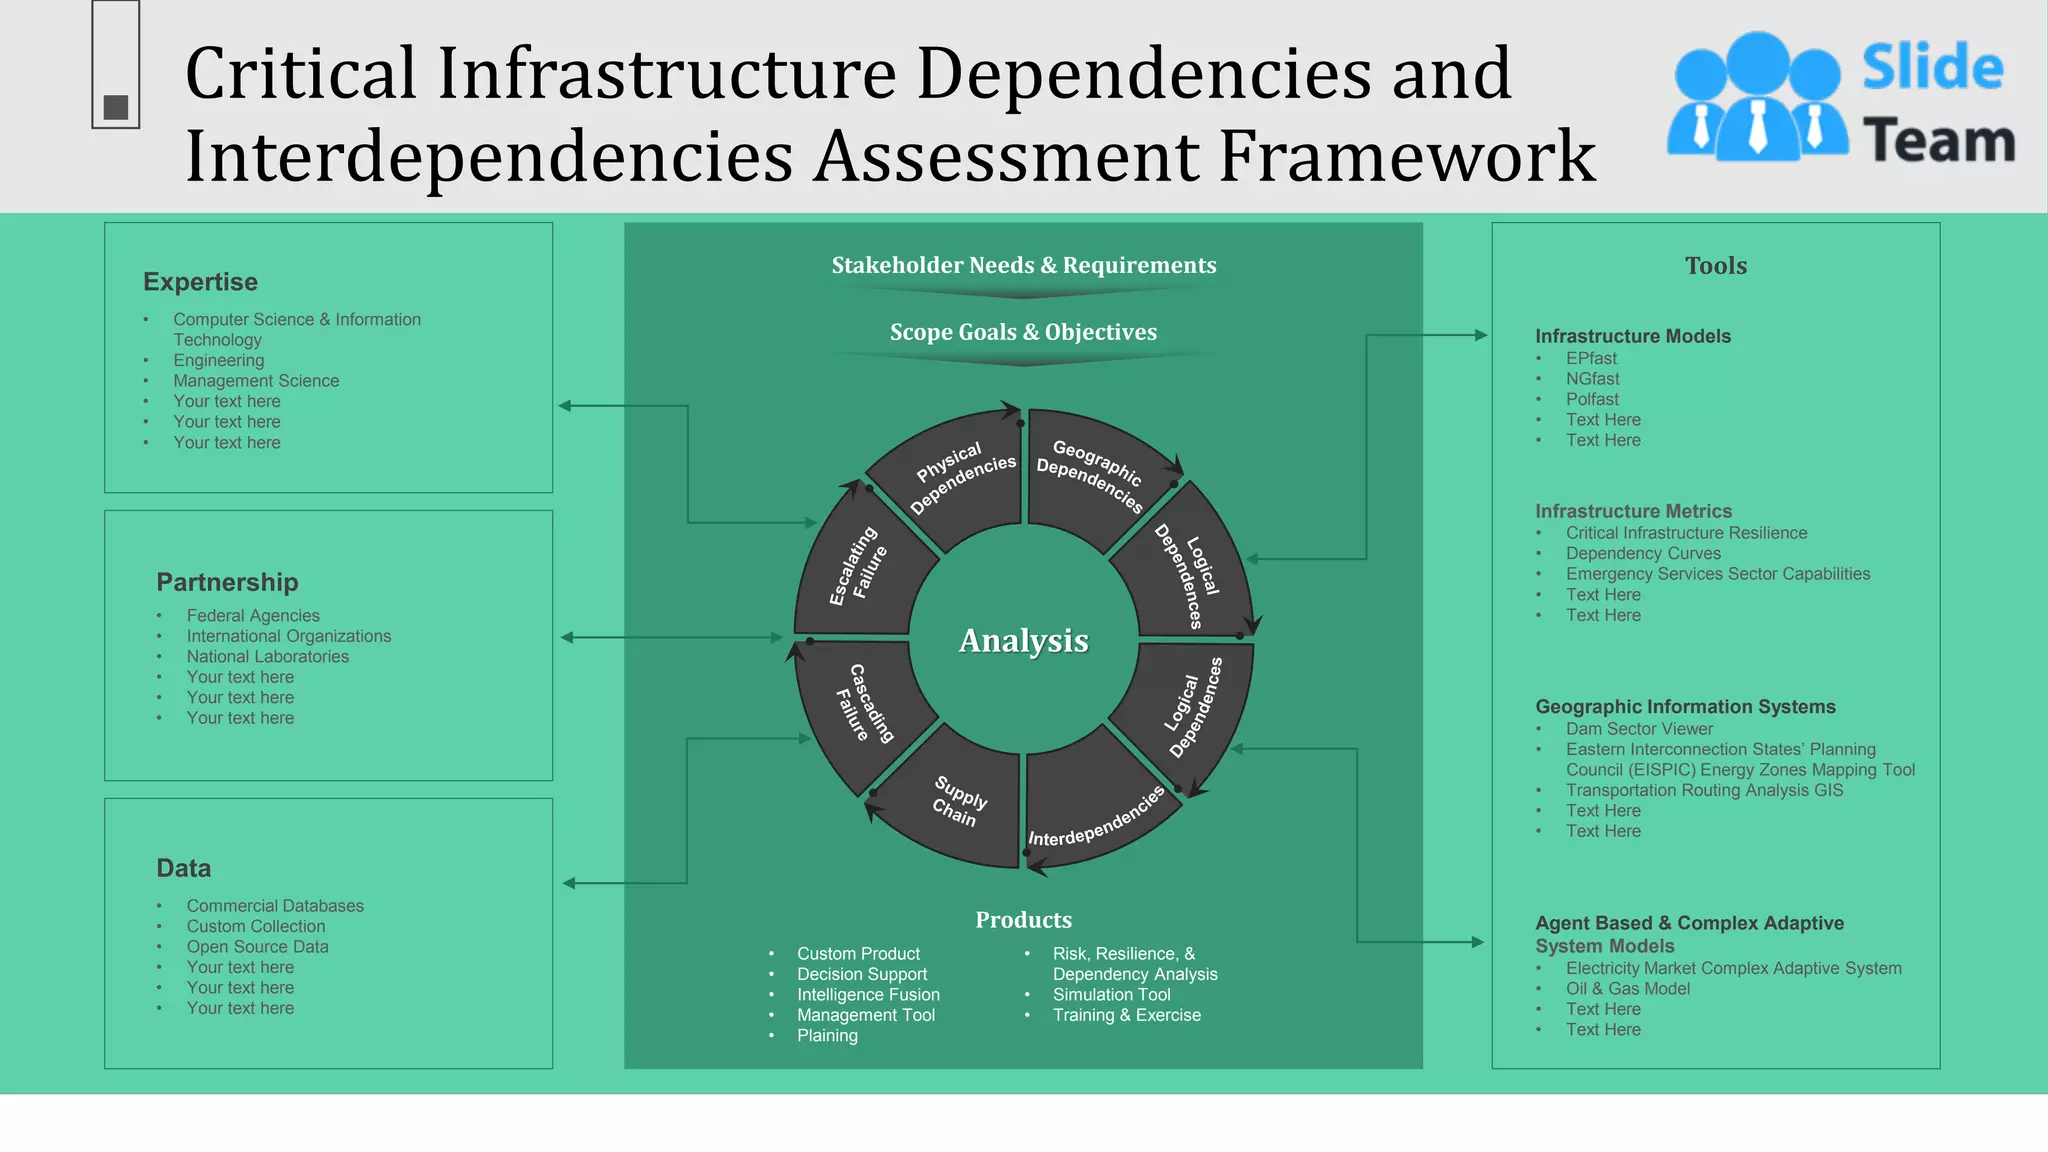
Task: Select 'Risk, Resilience, & Dependency Analysis' bullet
Action: click(1135, 964)
